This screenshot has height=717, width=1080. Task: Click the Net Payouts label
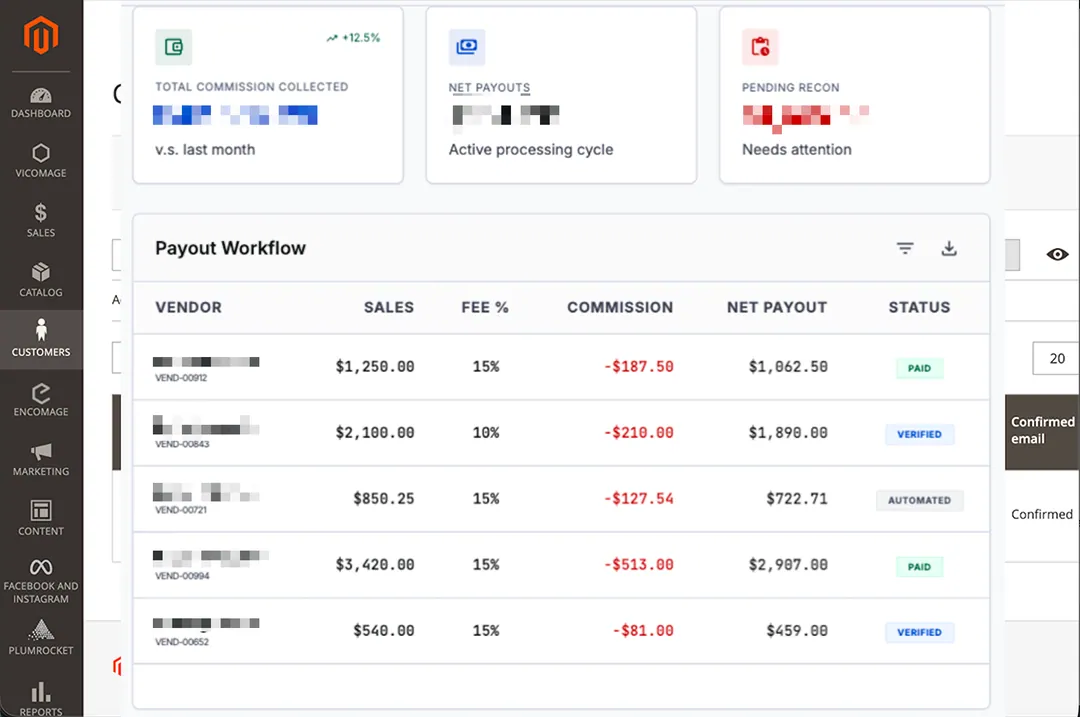489,87
